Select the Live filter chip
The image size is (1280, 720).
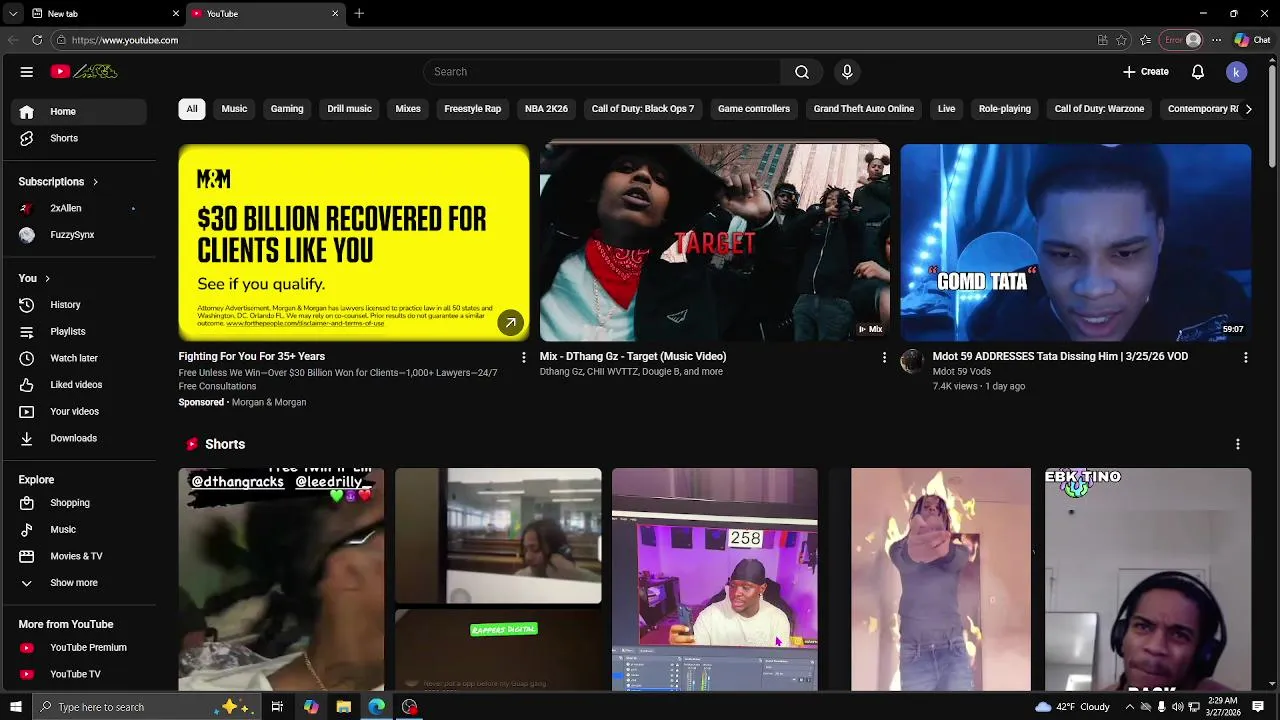[x=946, y=109]
